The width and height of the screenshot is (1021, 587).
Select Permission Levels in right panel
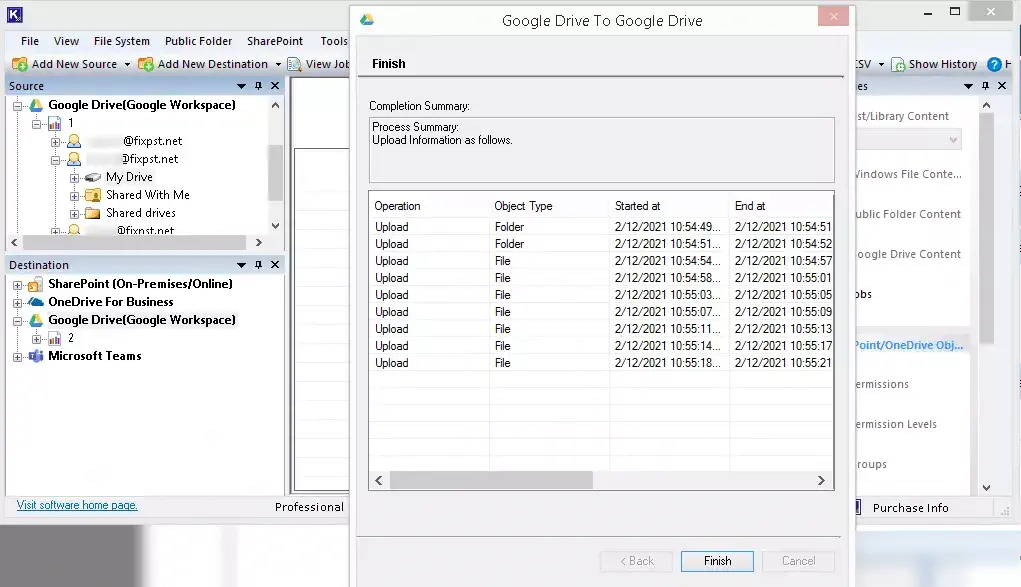click(x=896, y=424)
